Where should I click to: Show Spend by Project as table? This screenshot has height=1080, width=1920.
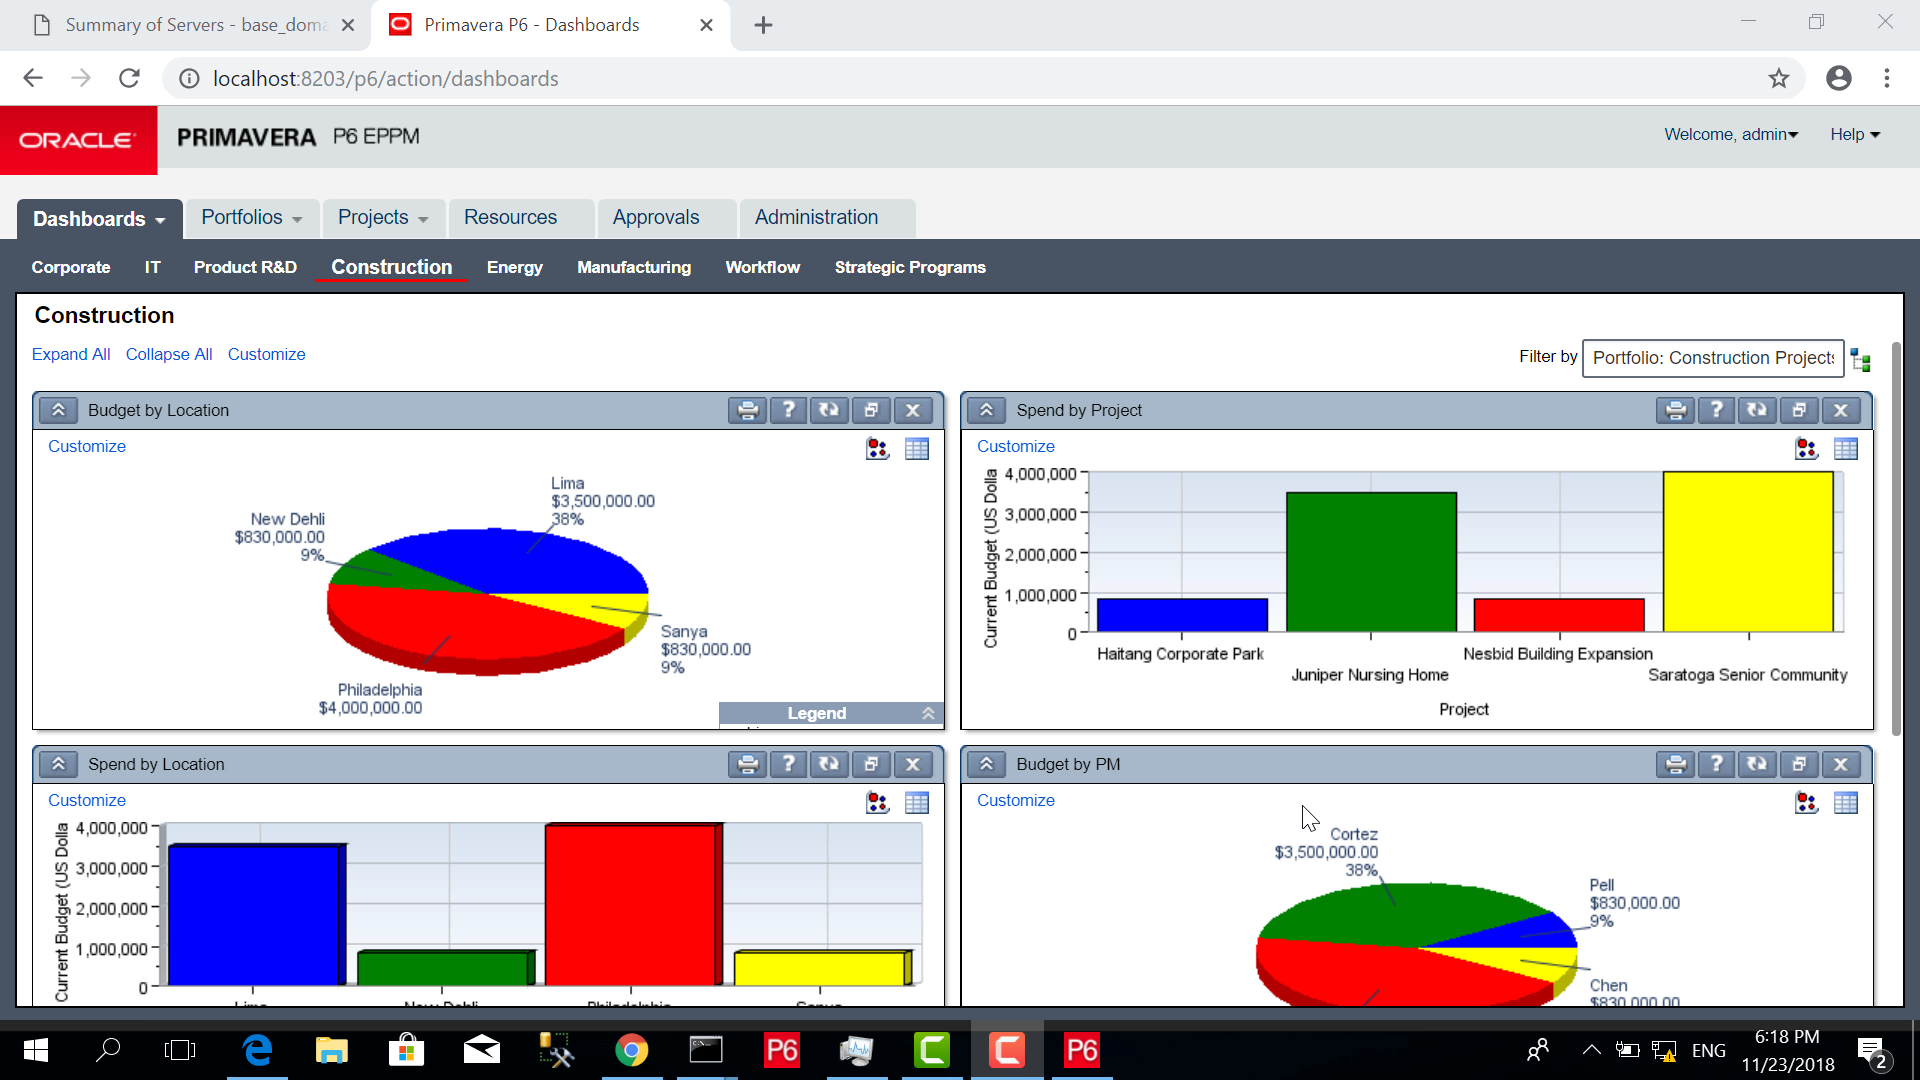1846,449
